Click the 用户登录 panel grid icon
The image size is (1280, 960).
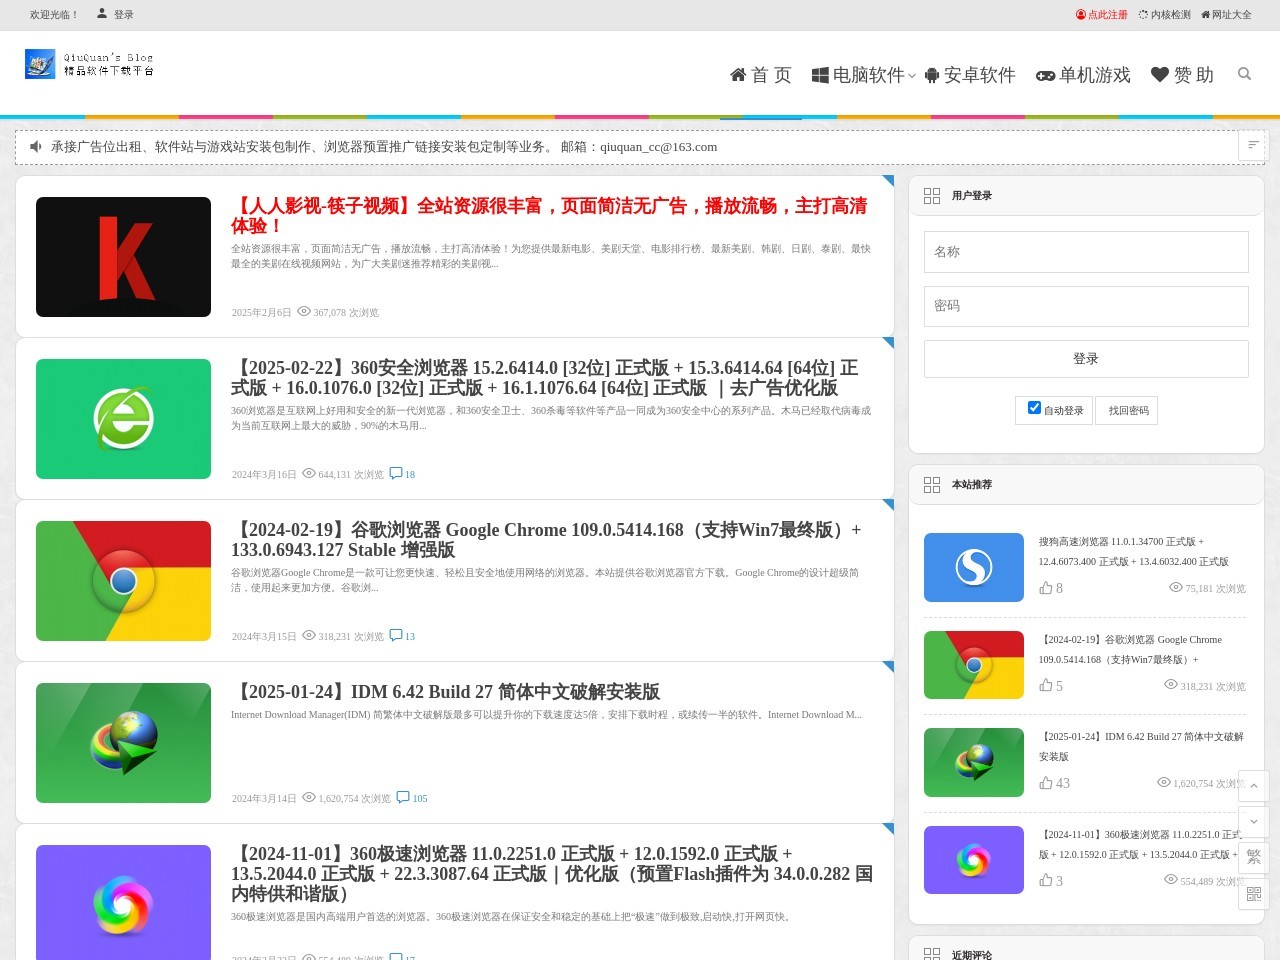point(932,196)
